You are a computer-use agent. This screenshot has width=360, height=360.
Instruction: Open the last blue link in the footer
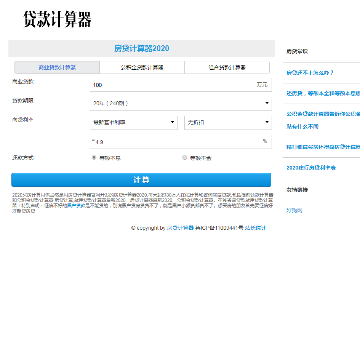coord(255,228)
